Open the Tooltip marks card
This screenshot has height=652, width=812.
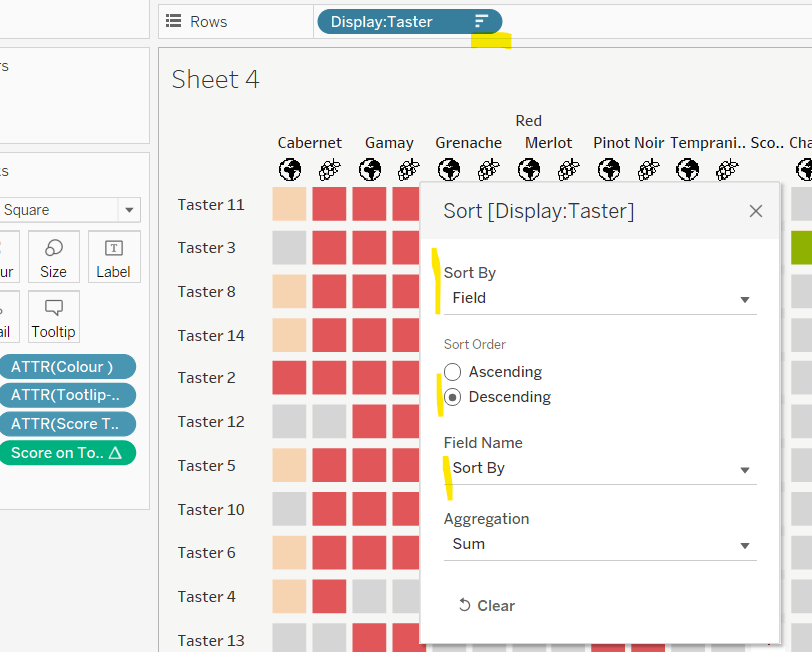(x=54, y=317)
